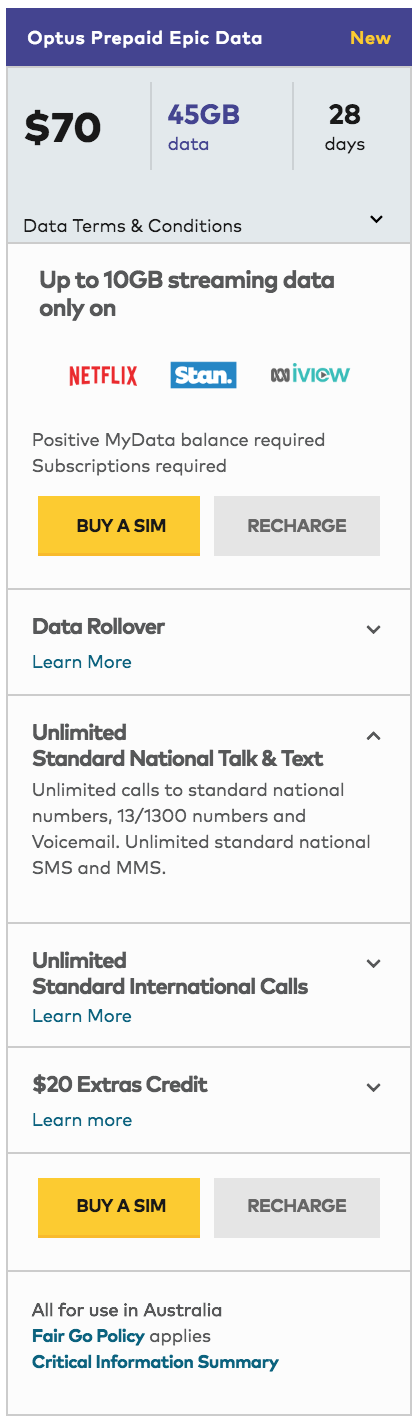Click the ABC iview logo
The image size is (418, 1428).
pyautogui.click(x=310, y=375)
